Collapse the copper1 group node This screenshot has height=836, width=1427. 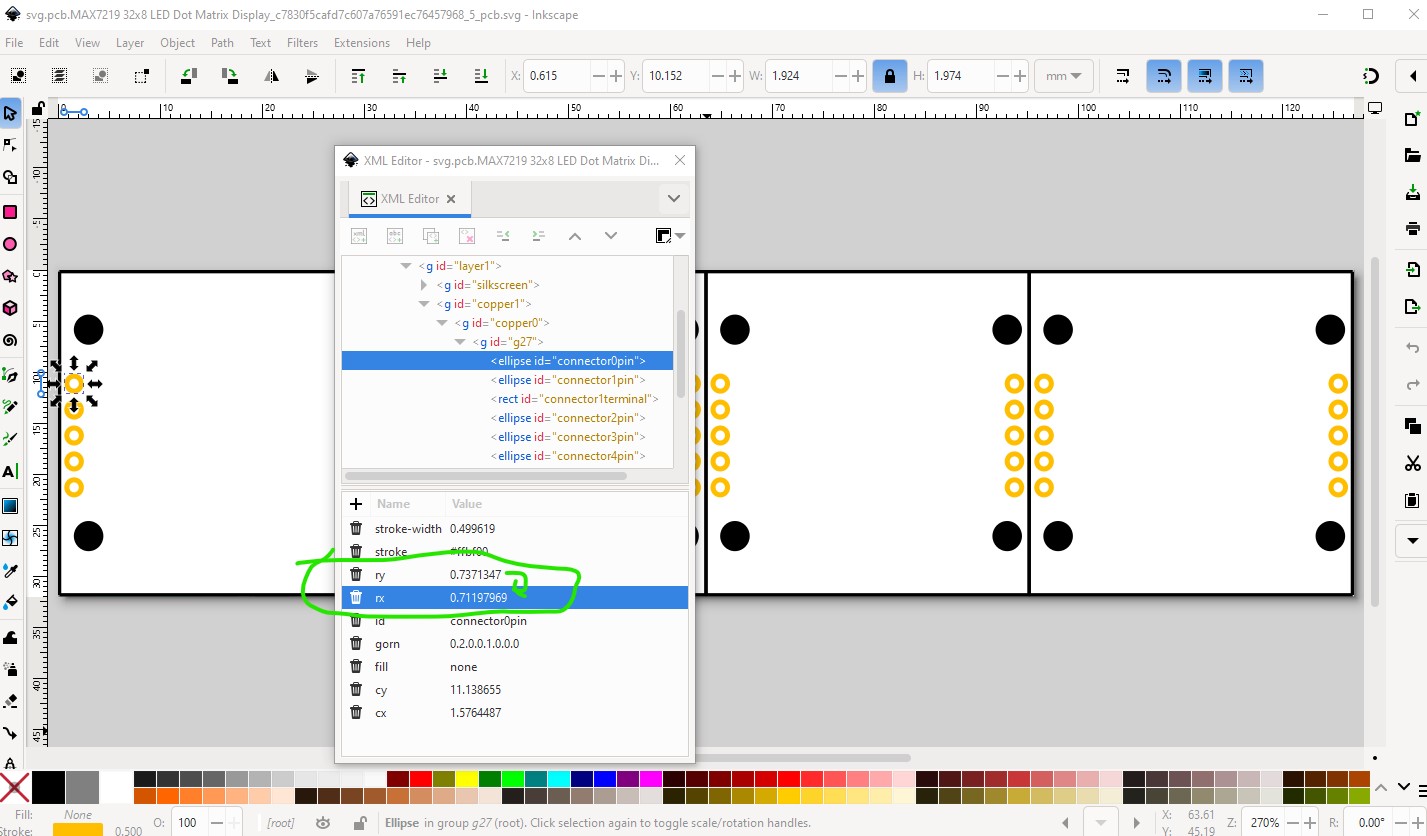(x=424, y=304)
